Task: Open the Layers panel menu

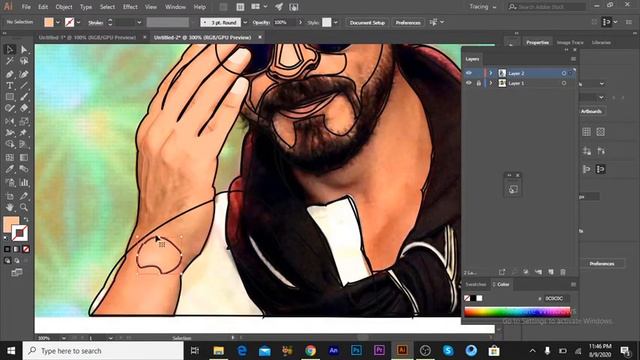Action: point(573,59)
